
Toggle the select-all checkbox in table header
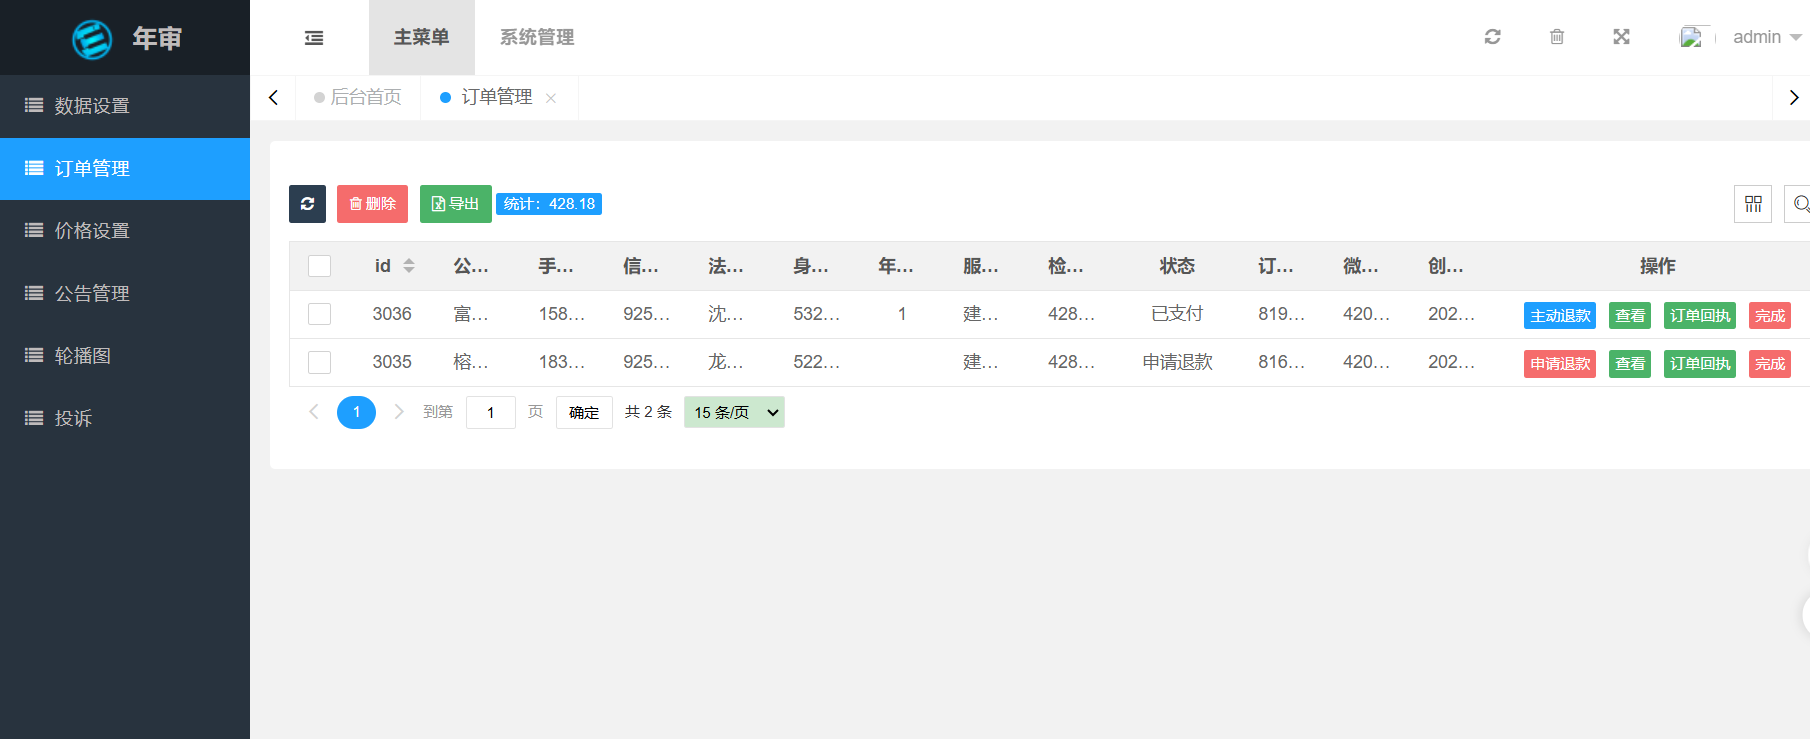click(319, 266)
